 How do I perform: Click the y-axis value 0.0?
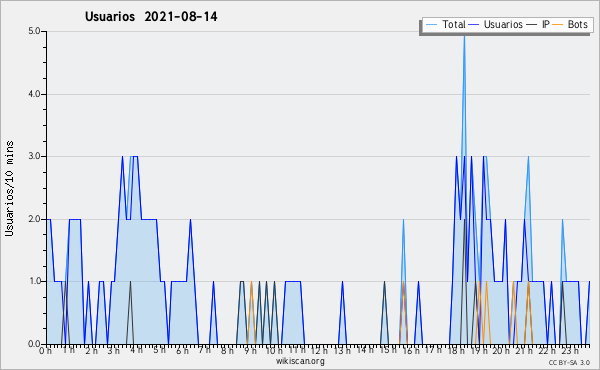point(34,344)
